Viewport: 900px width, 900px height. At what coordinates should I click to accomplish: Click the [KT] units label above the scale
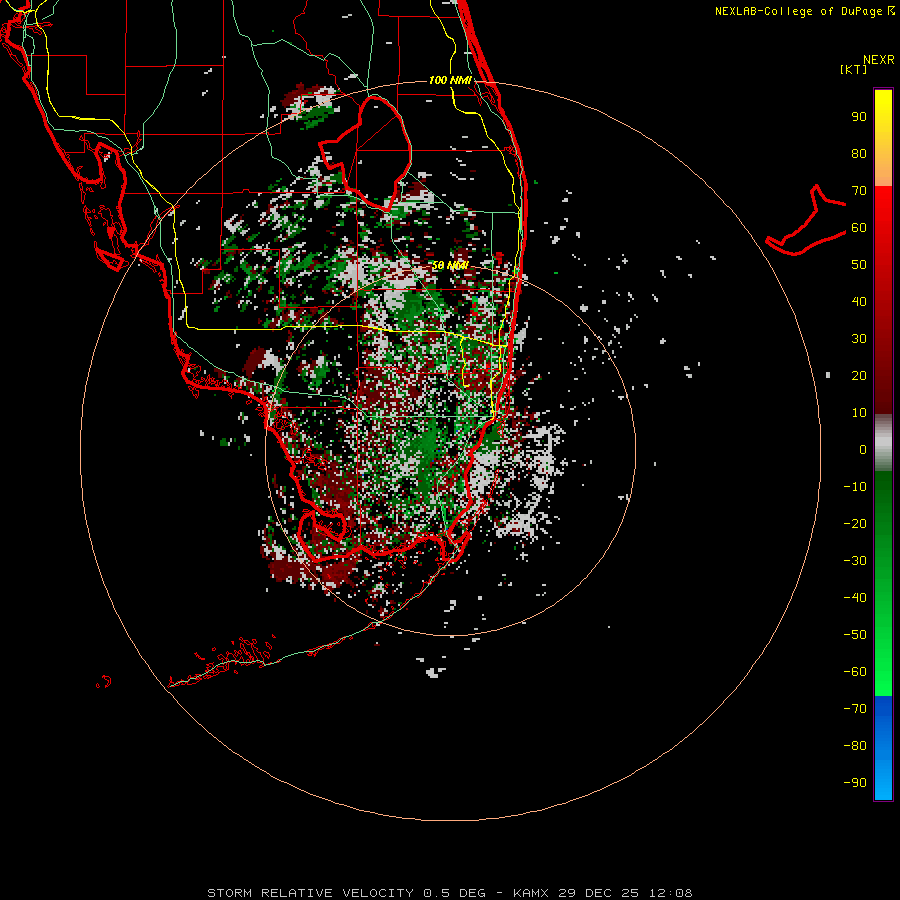pos(854,69)
